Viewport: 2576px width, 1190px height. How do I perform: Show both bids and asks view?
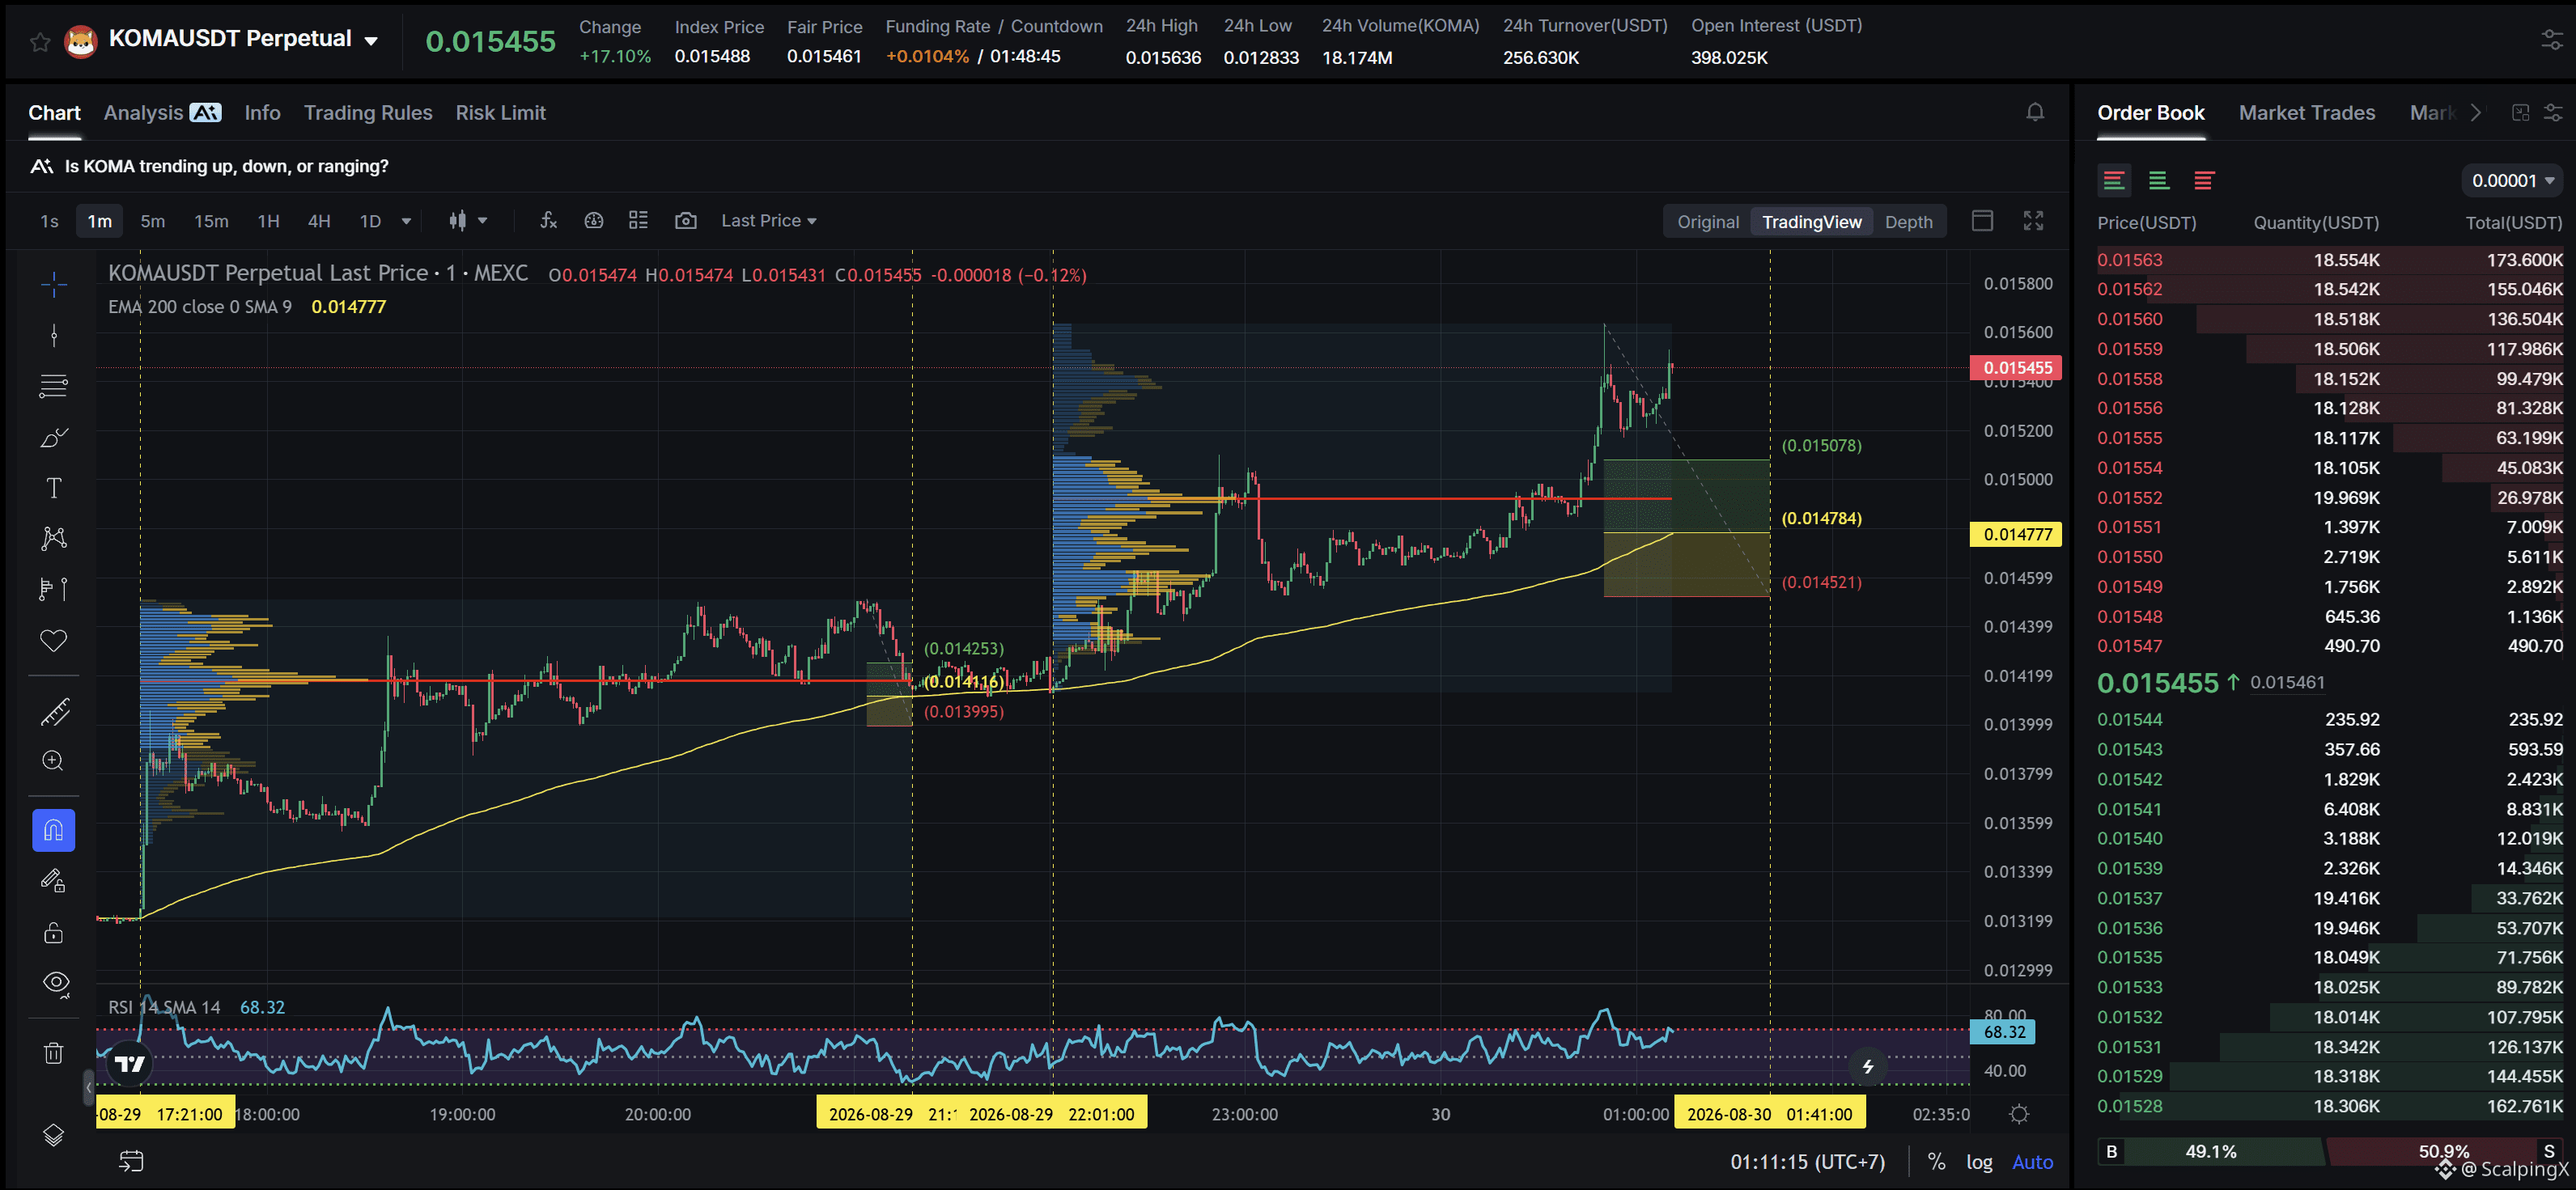pyautogui.click(x=2113, y=181)
